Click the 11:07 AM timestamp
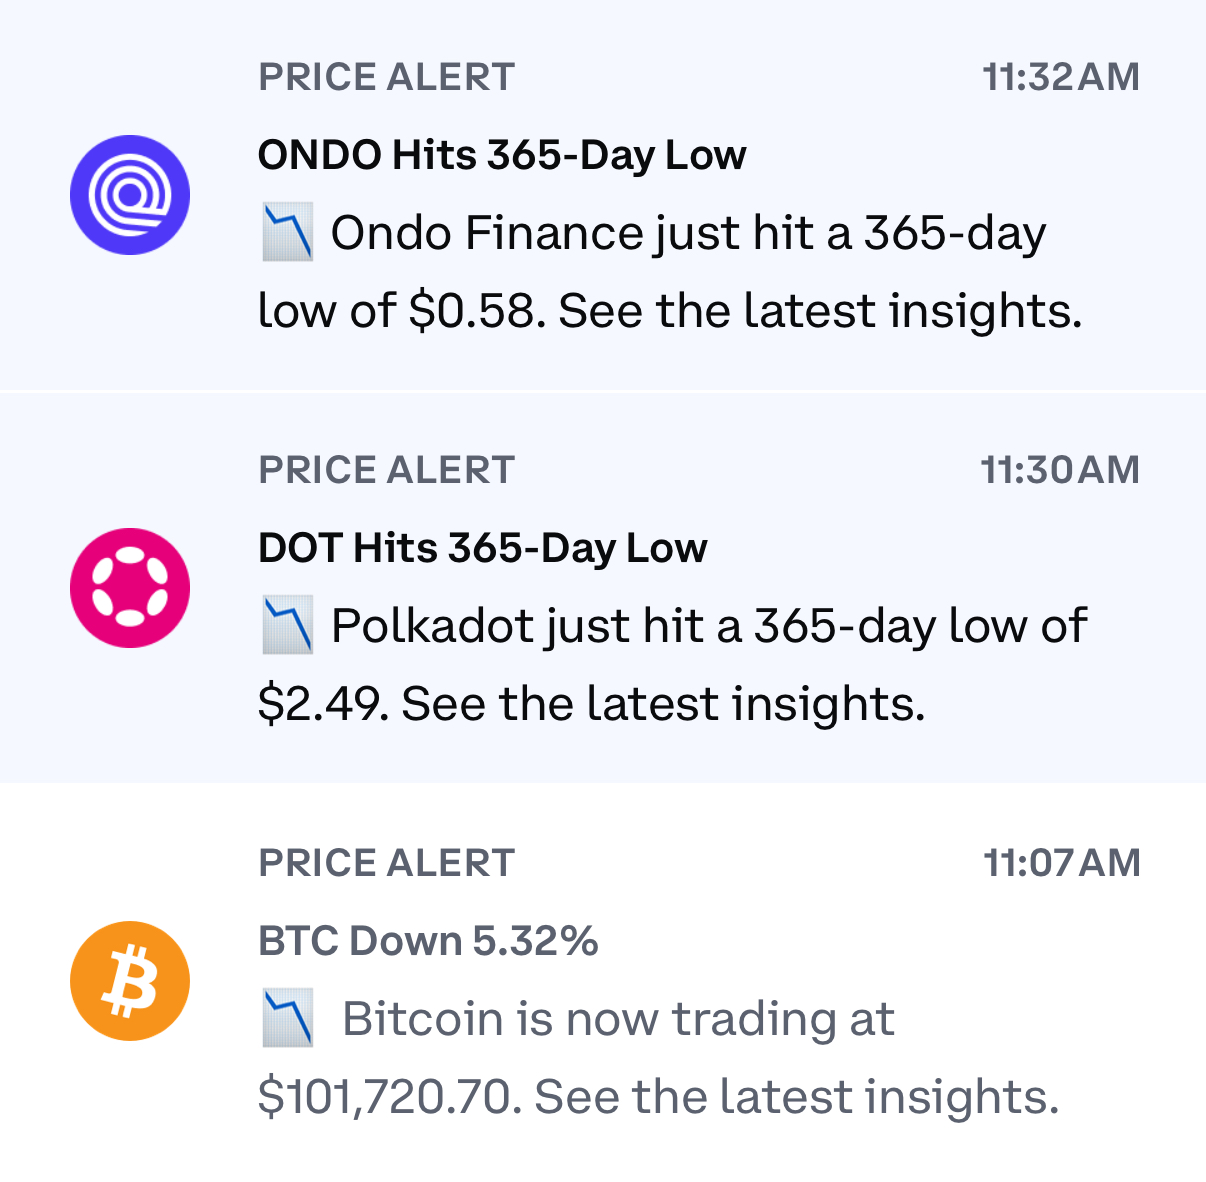Image resolution: width=1206 pixels, height=1182 pixels. [1062, 863]
